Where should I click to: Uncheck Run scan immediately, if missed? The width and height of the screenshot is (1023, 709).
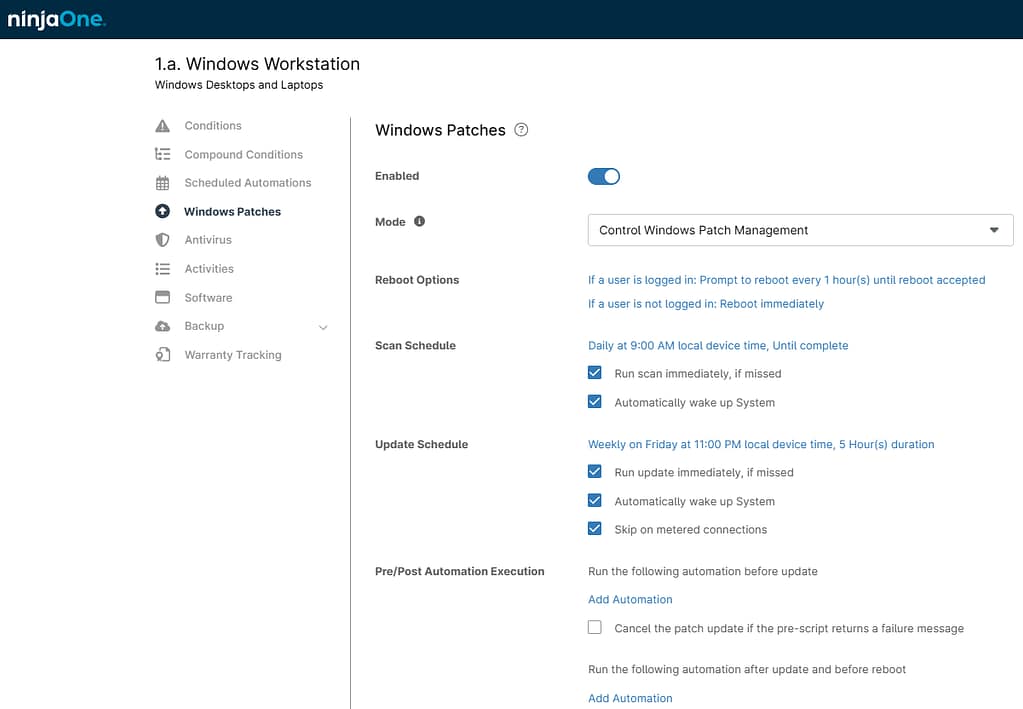pos(594,372)
